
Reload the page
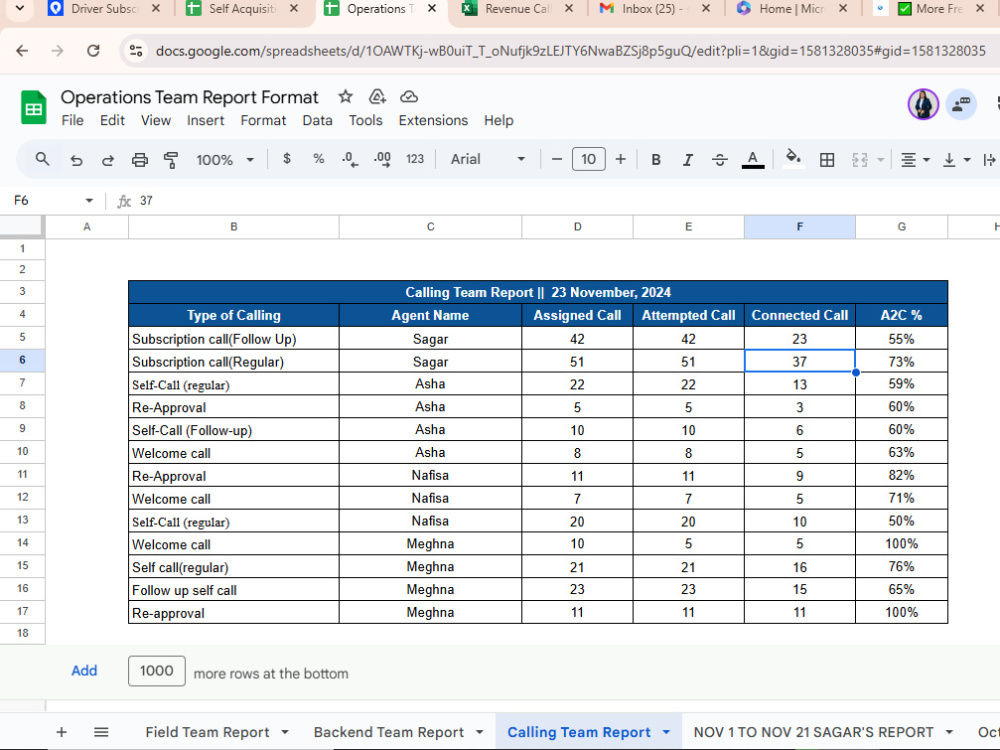click(93, 50)
